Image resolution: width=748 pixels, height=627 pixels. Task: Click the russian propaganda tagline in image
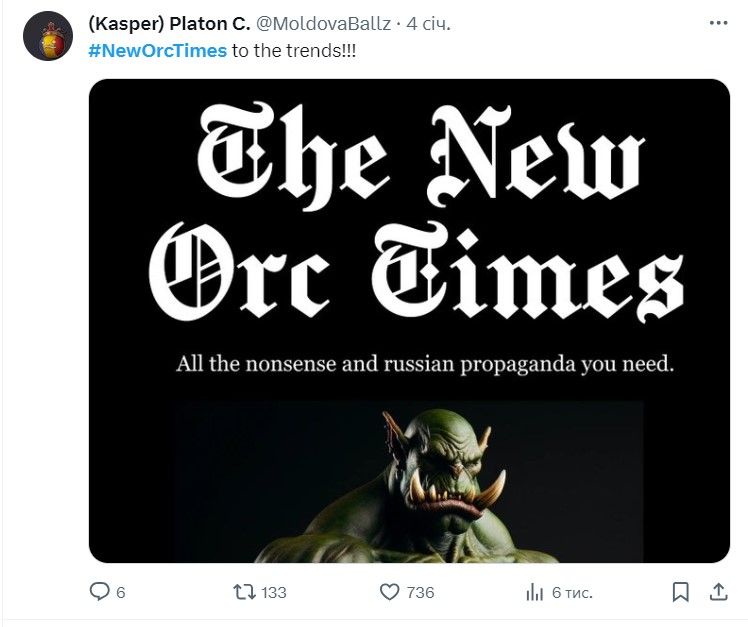click(x=425, y=364)
